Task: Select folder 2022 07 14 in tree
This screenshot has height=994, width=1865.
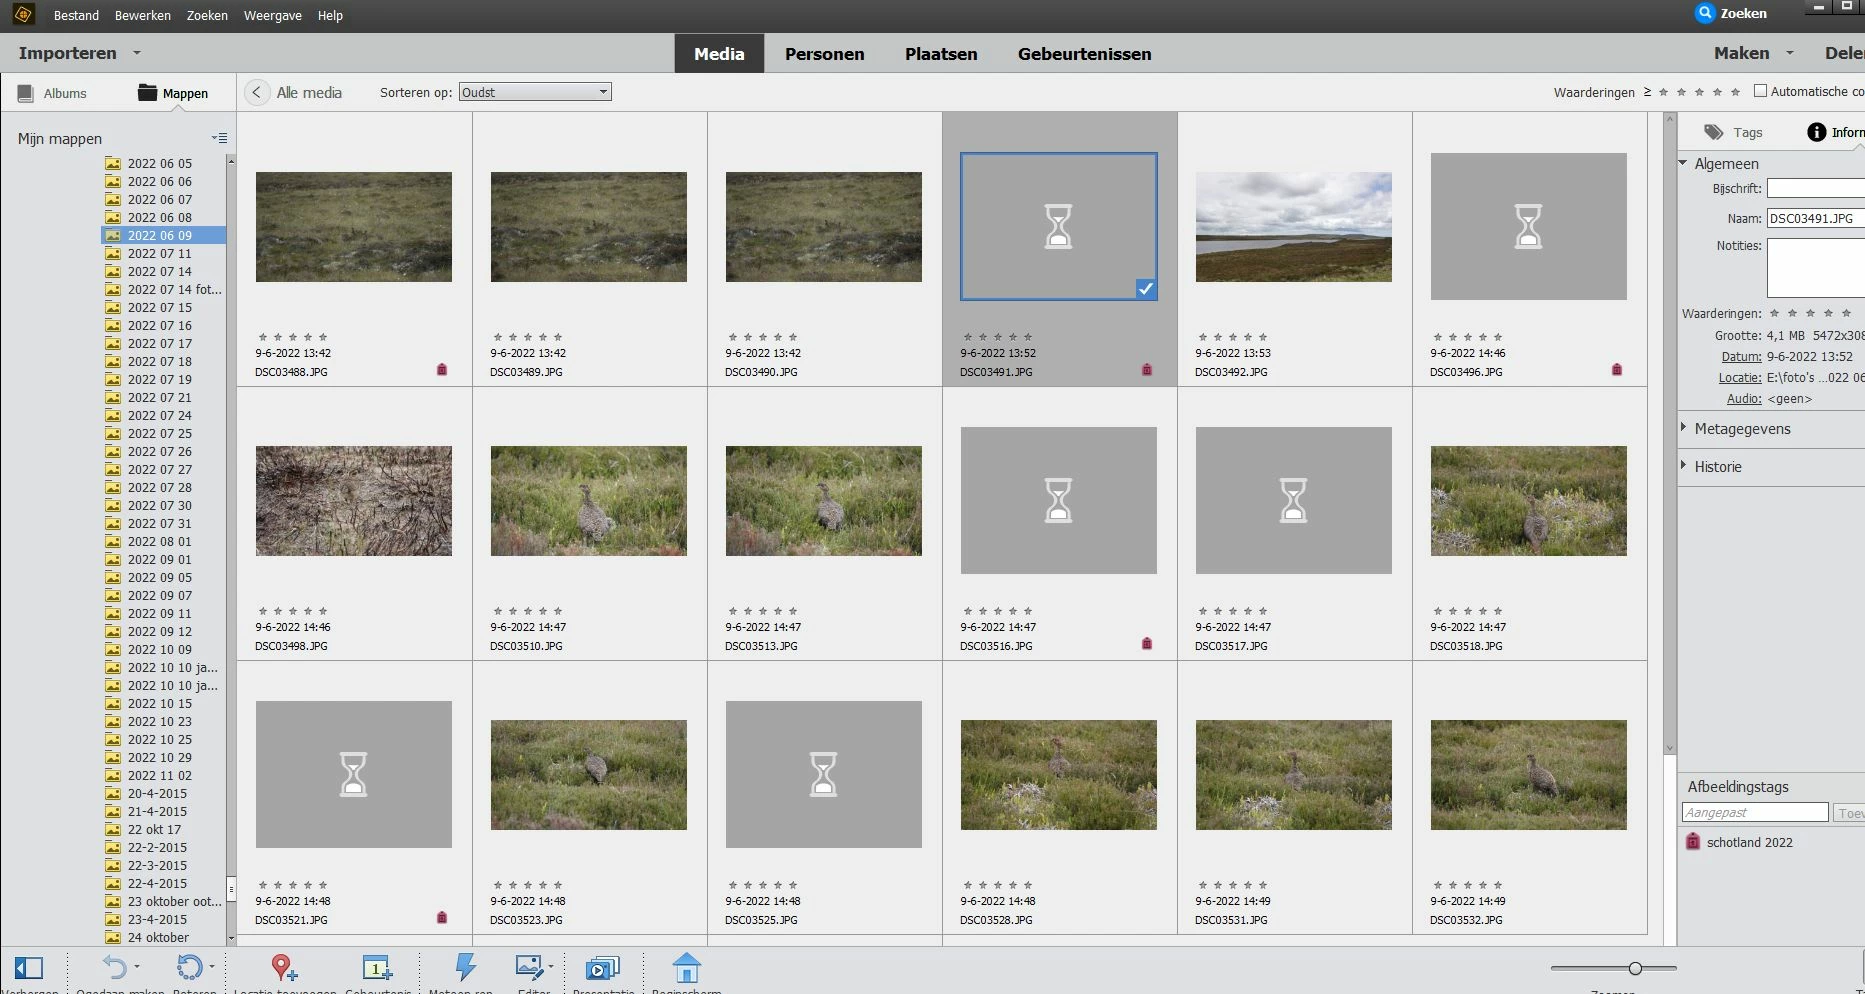Action: point(160,272)
